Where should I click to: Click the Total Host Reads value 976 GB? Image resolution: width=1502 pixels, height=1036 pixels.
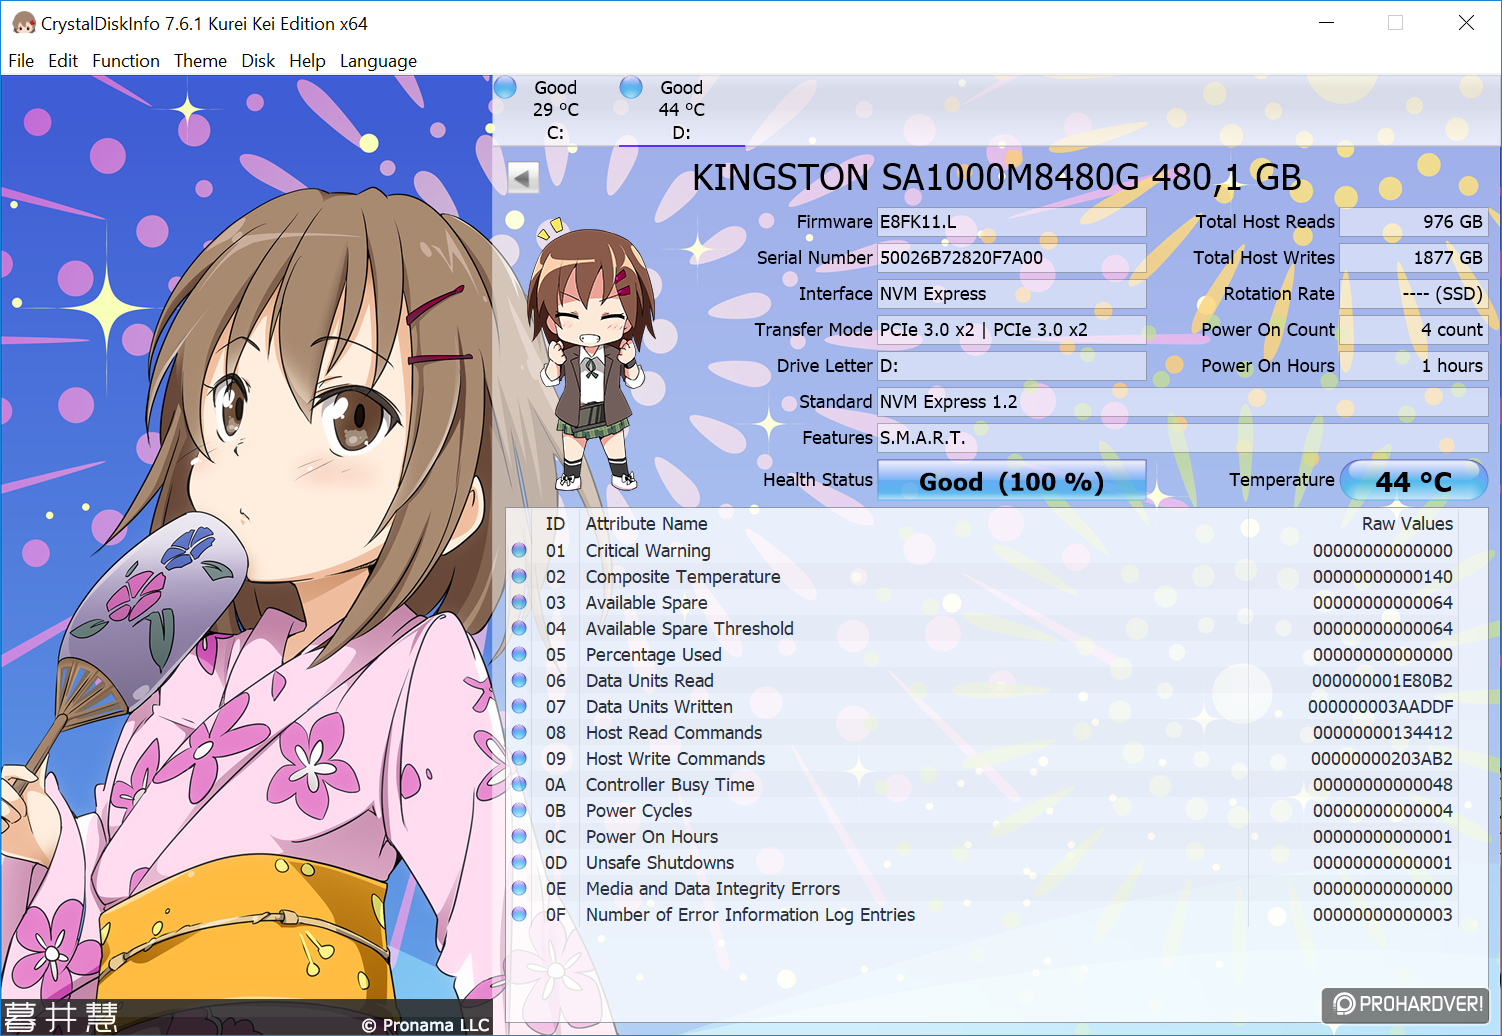coord(1413,222)
